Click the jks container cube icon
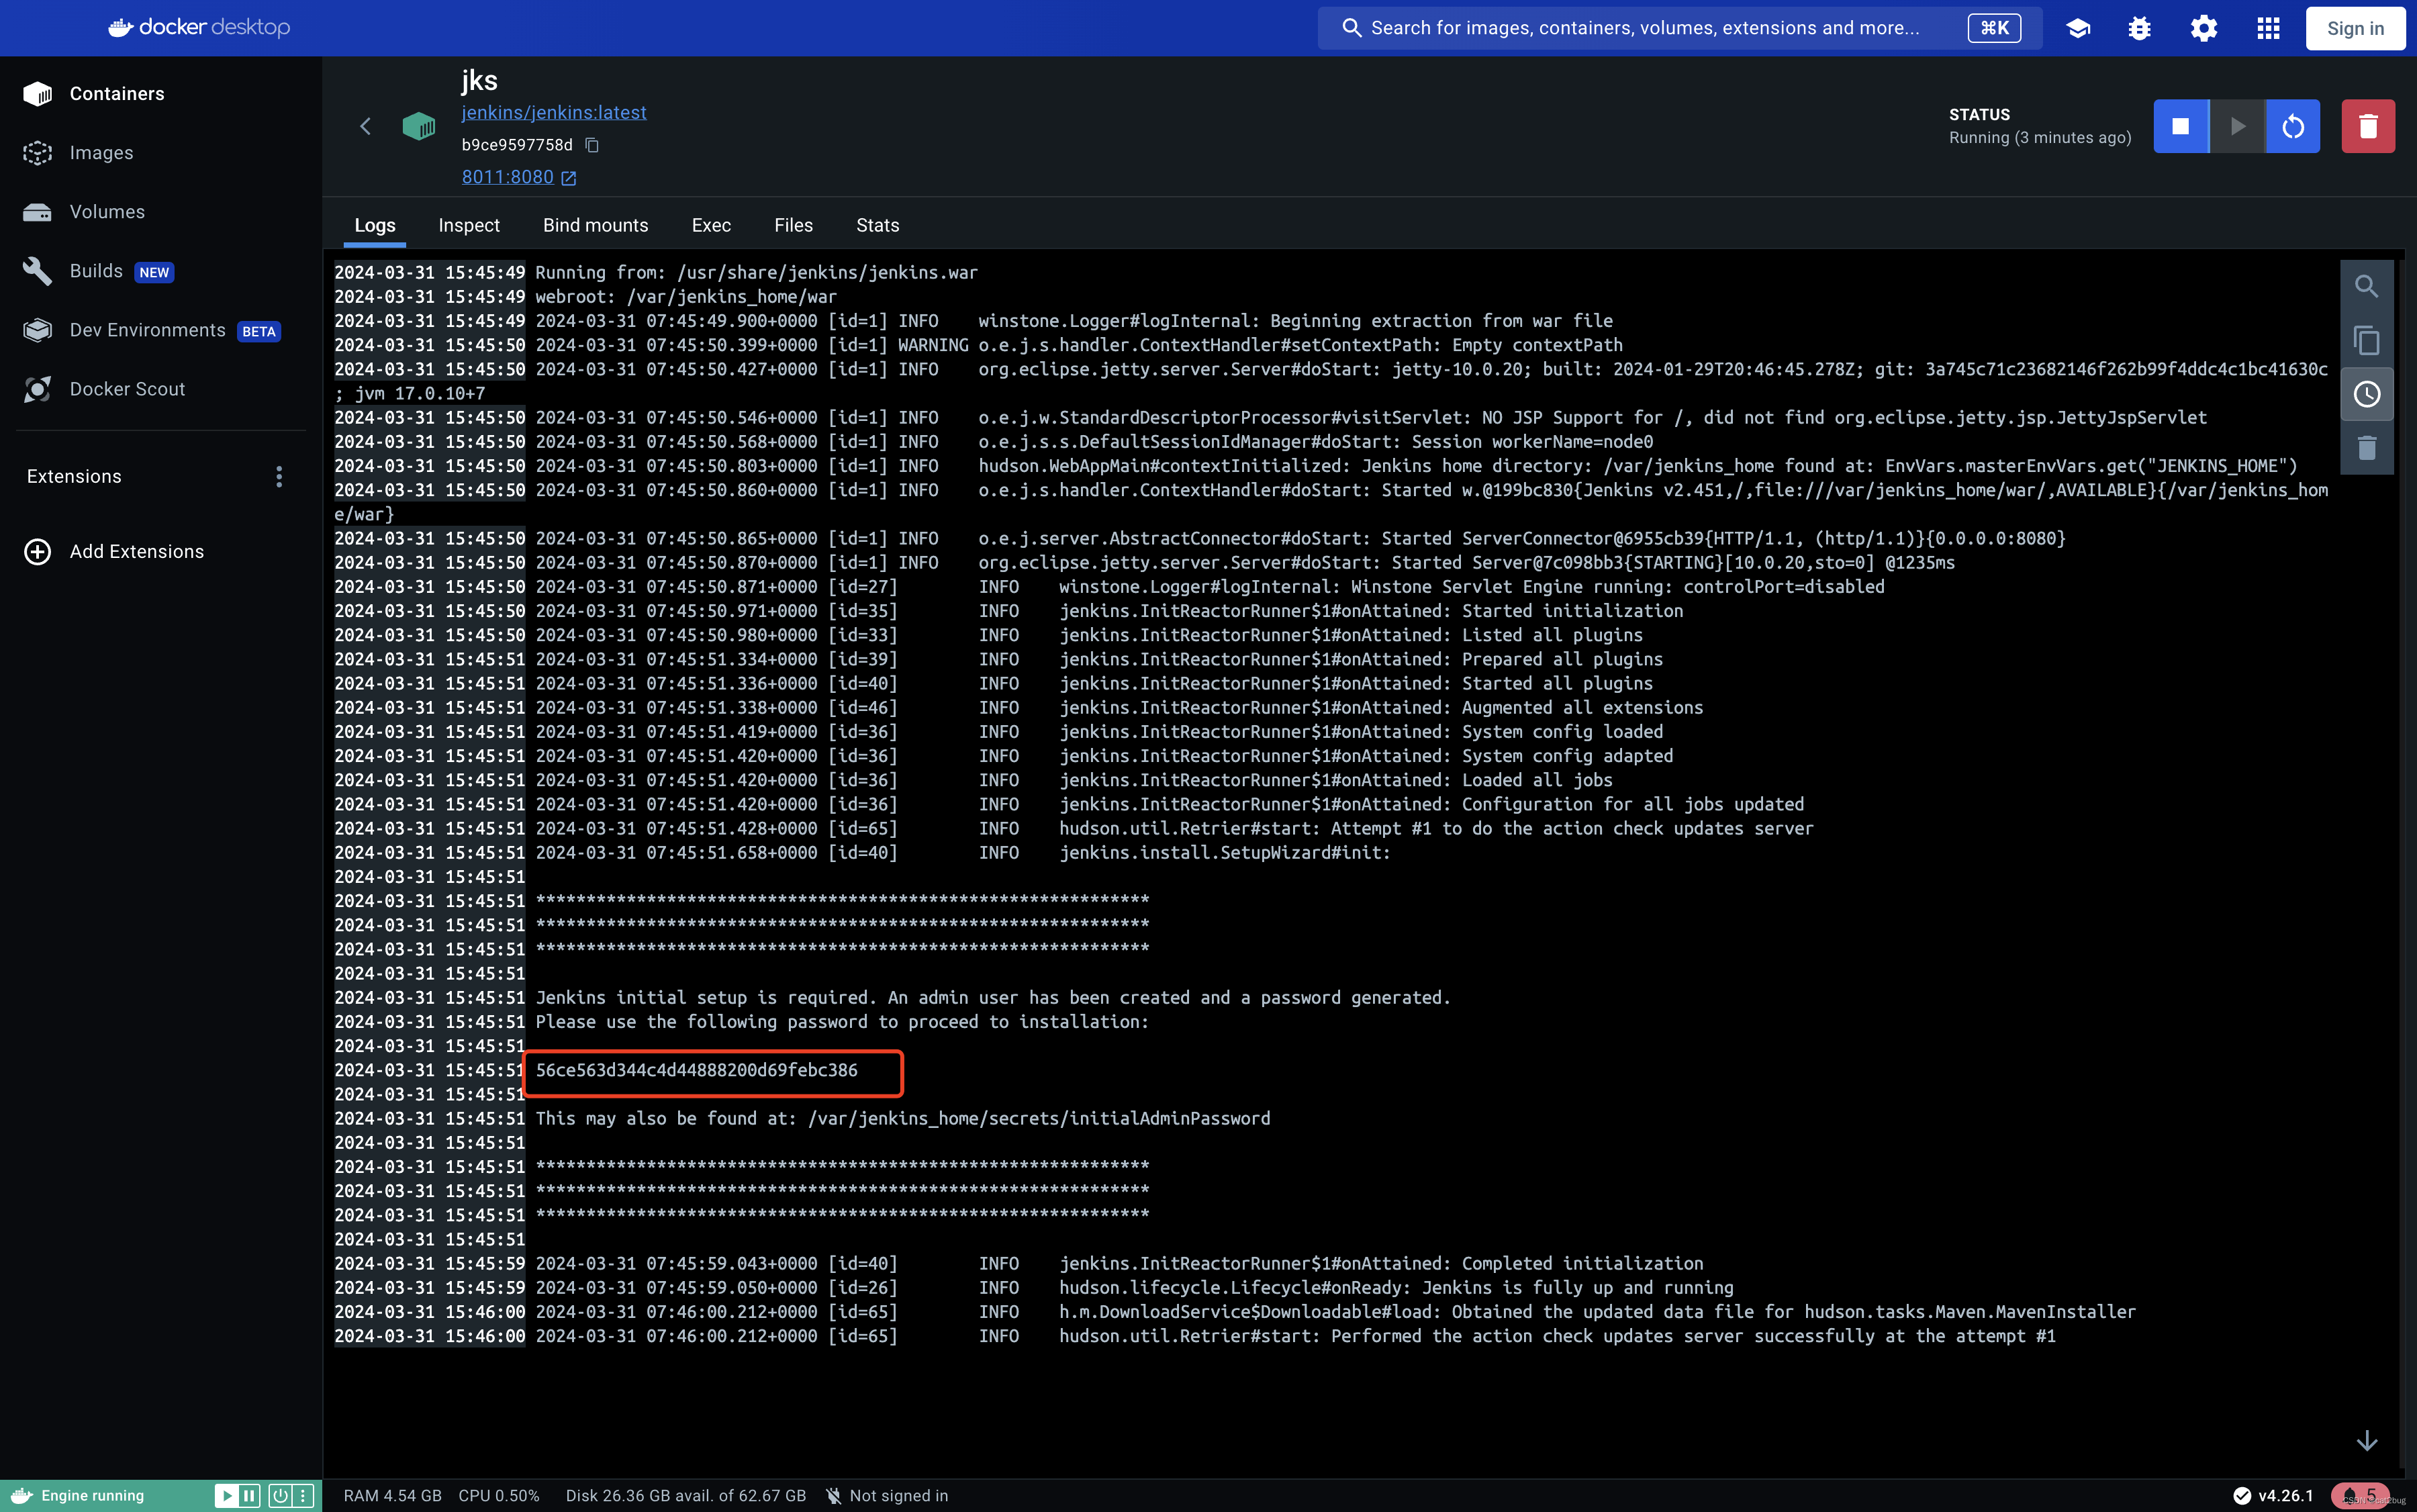 pyautogui.click(x=419, y=126)
